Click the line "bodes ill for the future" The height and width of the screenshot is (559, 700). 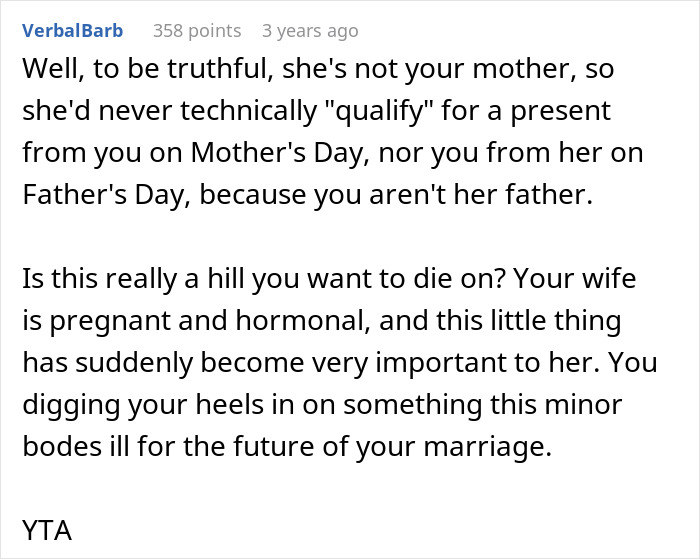(x=287, y=446)
